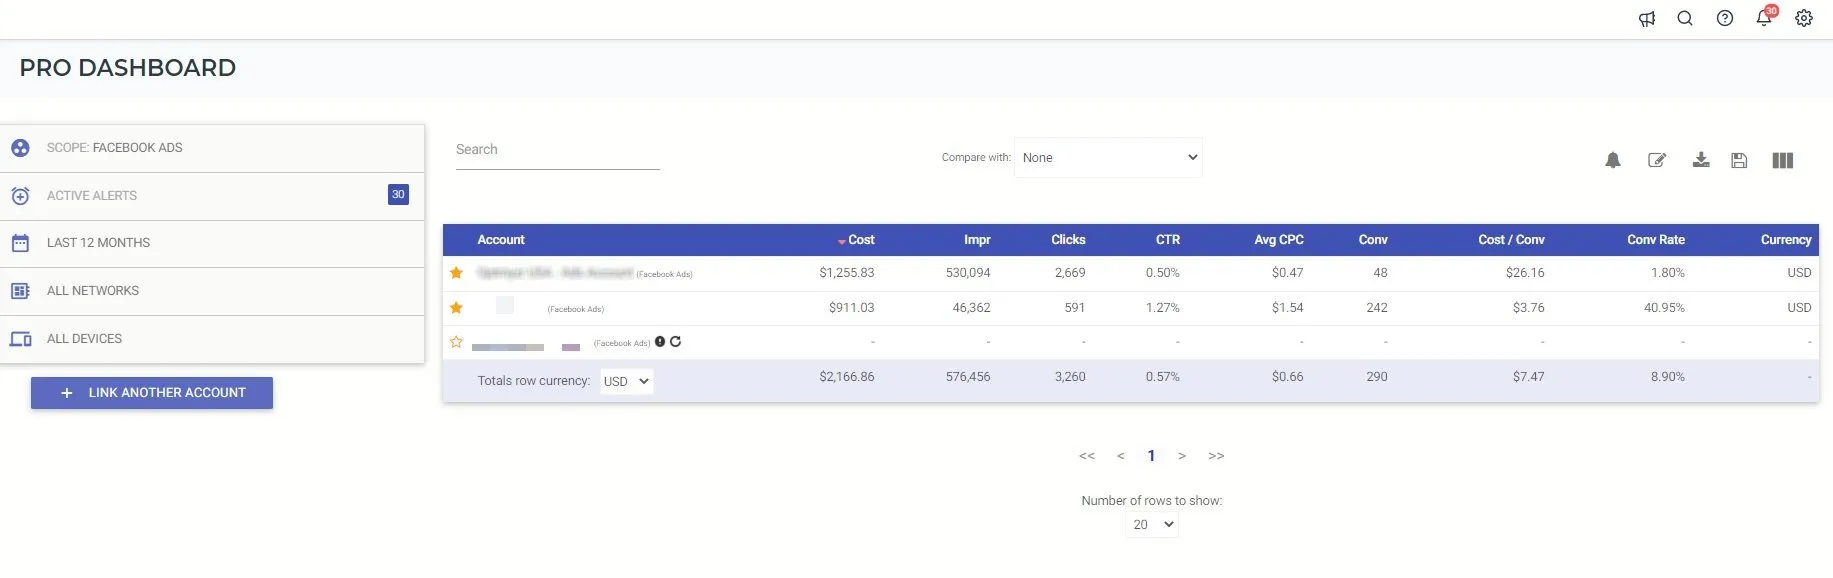Expand the Number of rows dropdown
Image resolution: width=1833 pixels, height=578 pixels.
[1152, 525]
